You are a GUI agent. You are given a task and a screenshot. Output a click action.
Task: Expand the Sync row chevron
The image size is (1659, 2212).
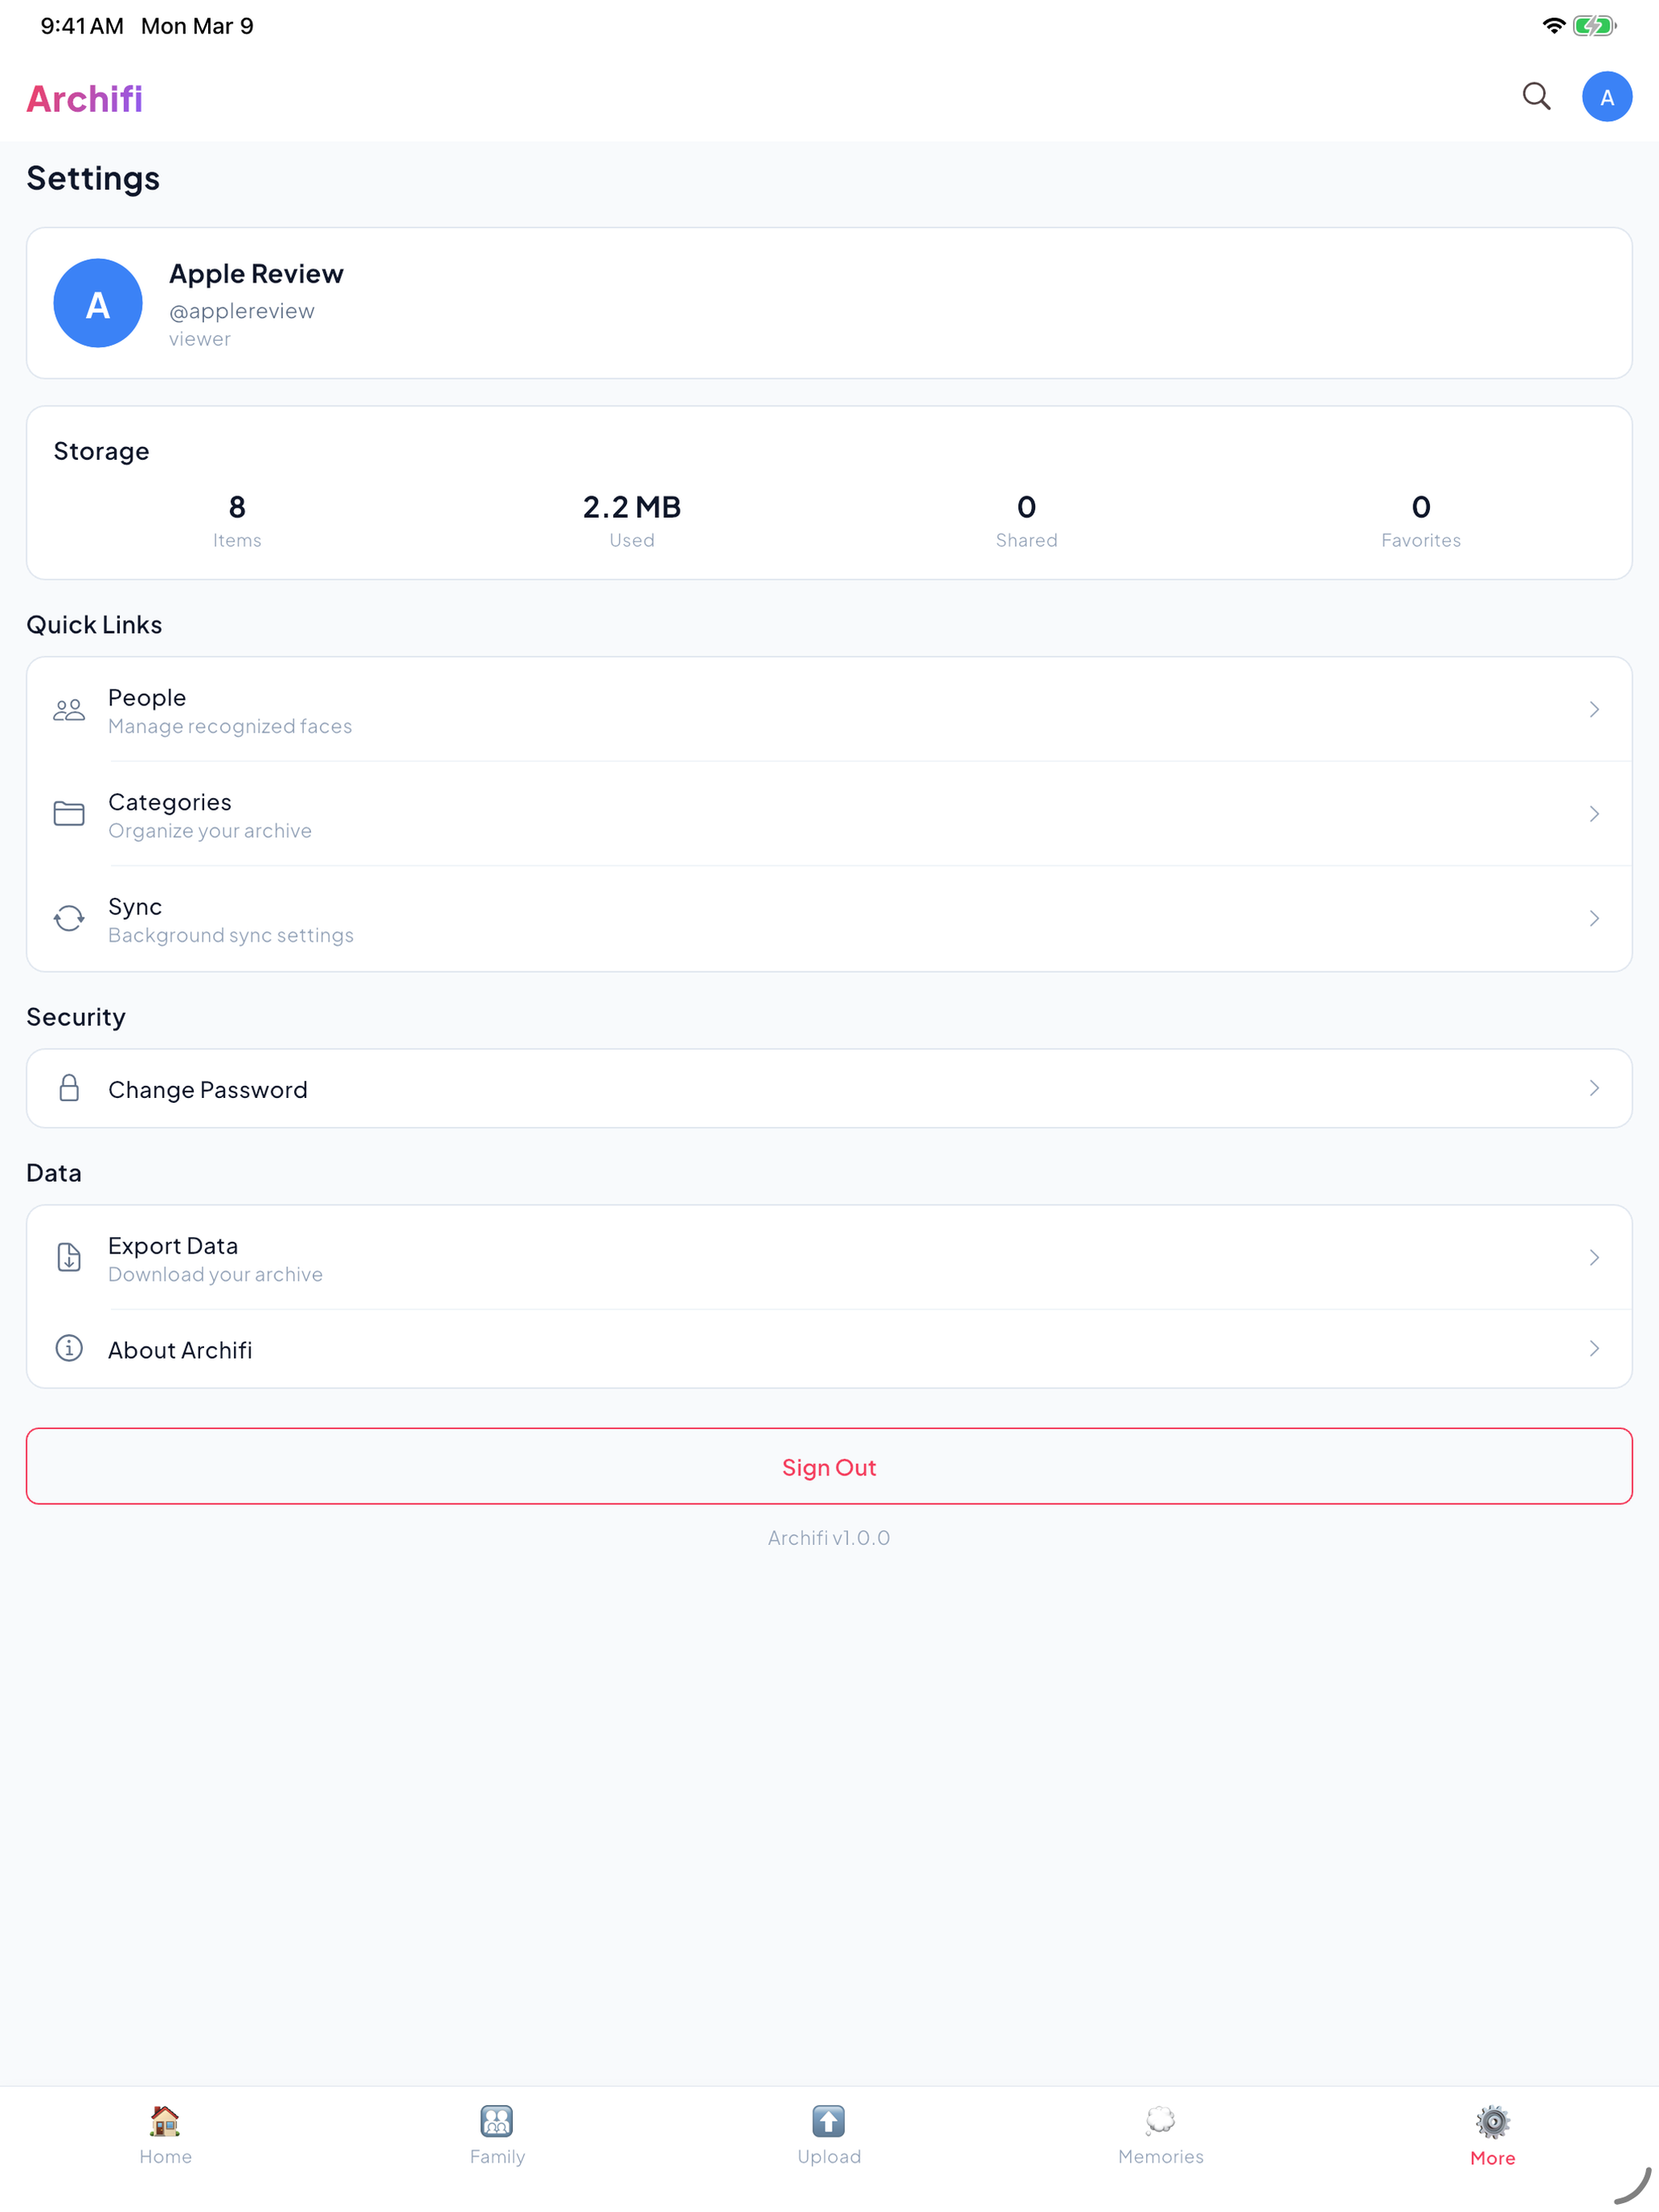tap(1594, 918)
